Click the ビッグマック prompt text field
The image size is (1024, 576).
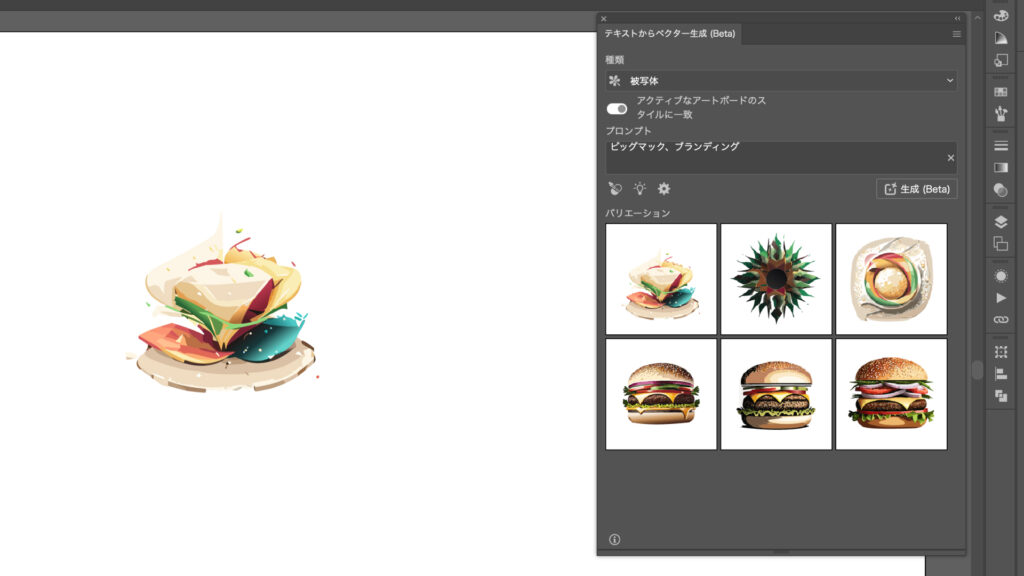[770, 157]
